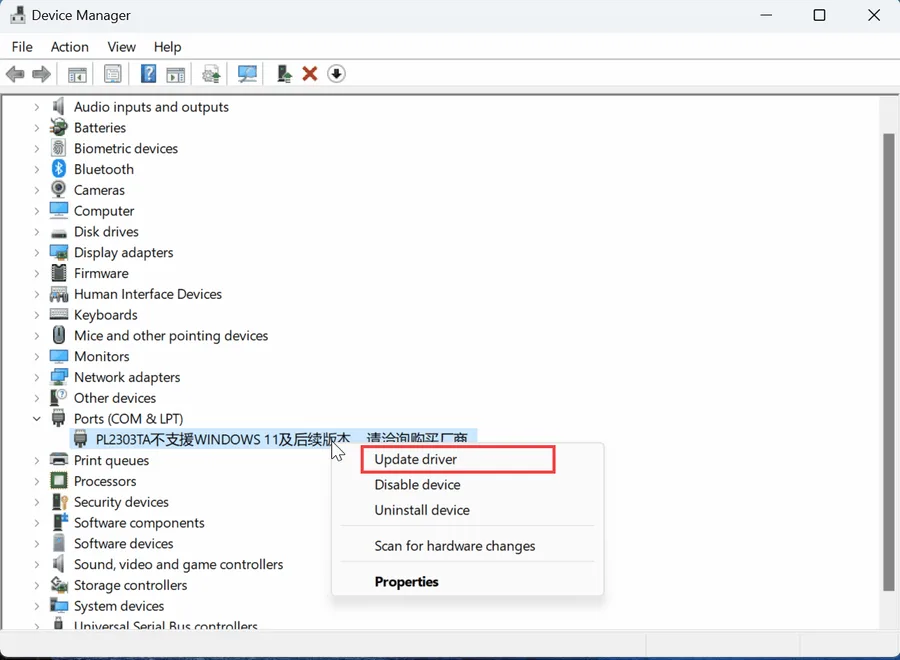The image size is (900, 660).
Task: Expand the Other devices chevron
Action: pyautogui.click(x=37, y=398)
